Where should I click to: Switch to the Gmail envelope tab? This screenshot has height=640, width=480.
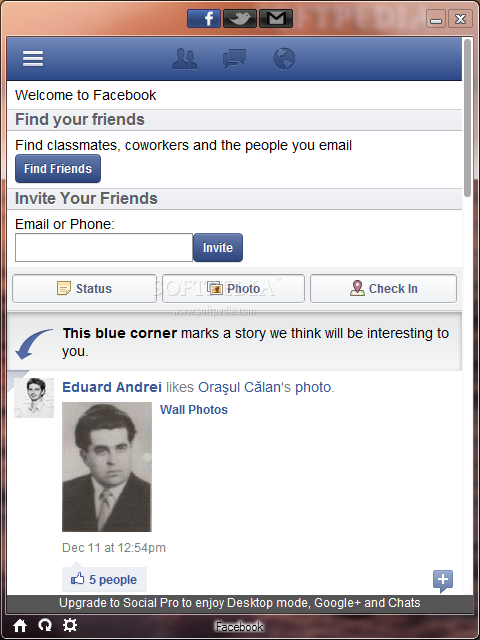pos(276,18)
